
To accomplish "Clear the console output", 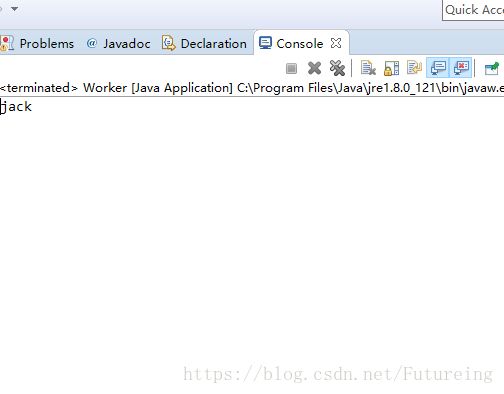I will click(x=368, y=68).
